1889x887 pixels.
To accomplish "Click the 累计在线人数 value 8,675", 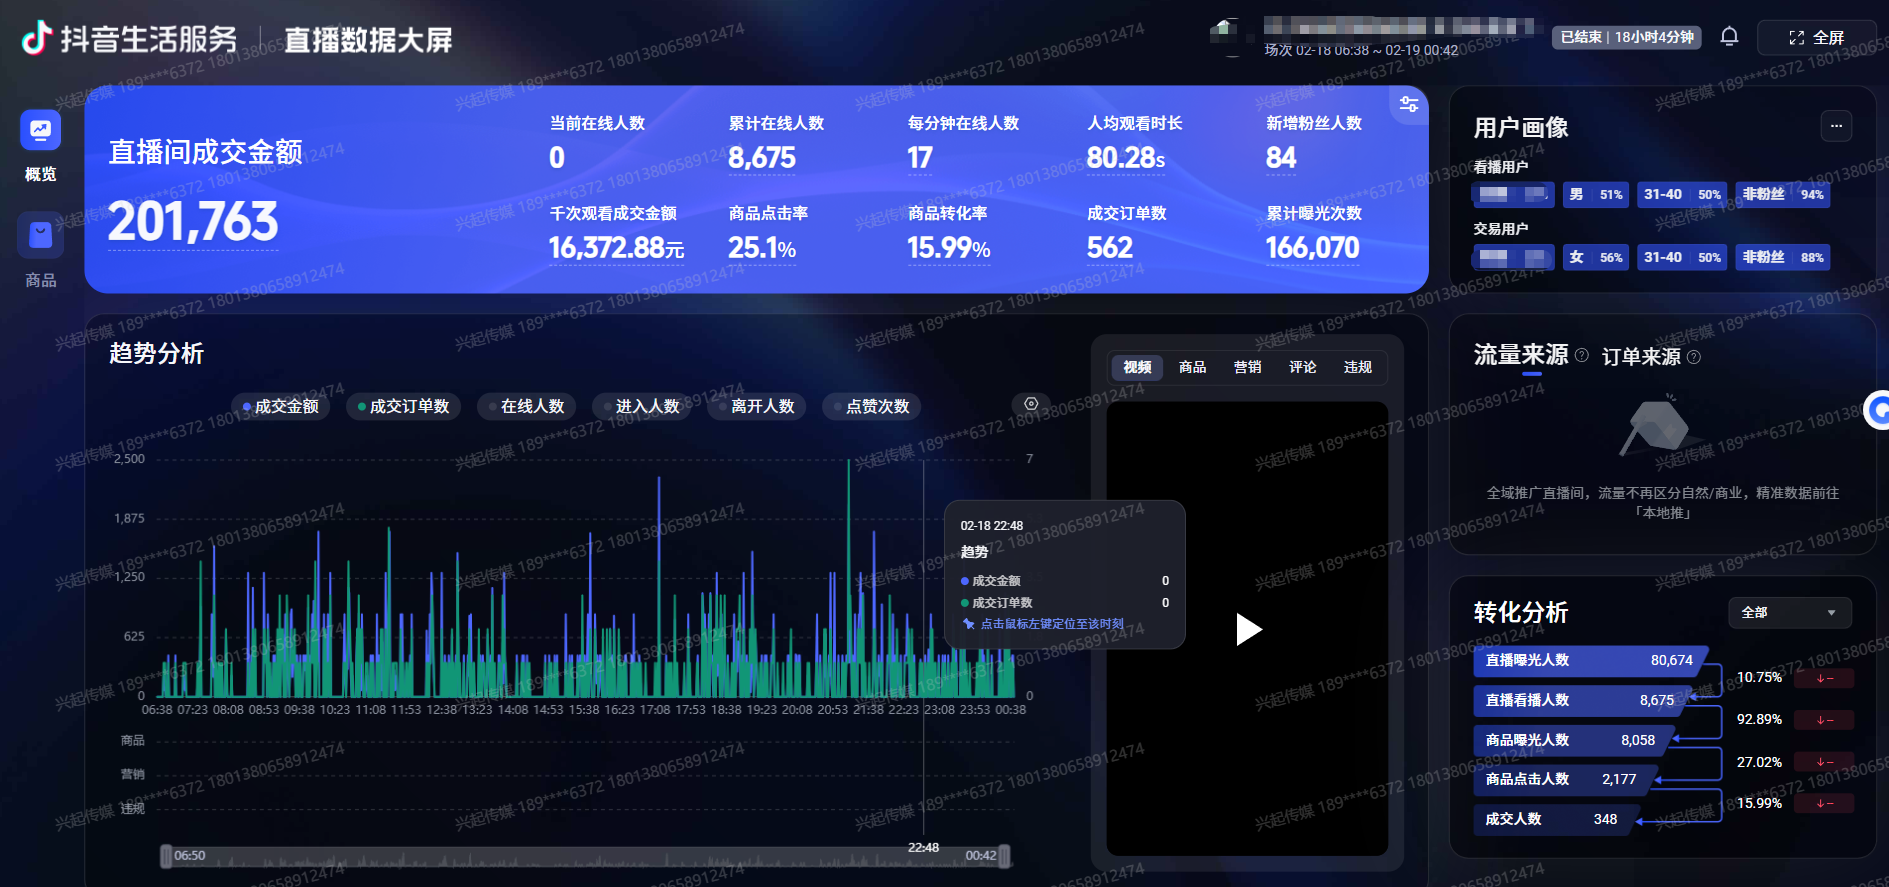I will click(762, 158).
